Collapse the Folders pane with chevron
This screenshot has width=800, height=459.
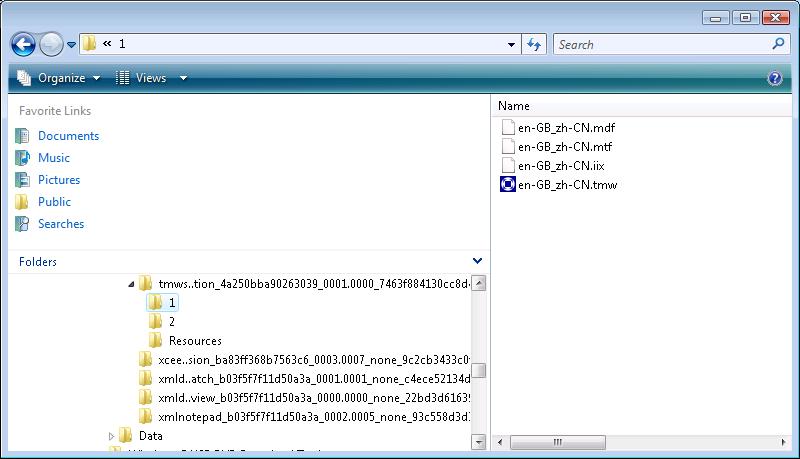477,261
